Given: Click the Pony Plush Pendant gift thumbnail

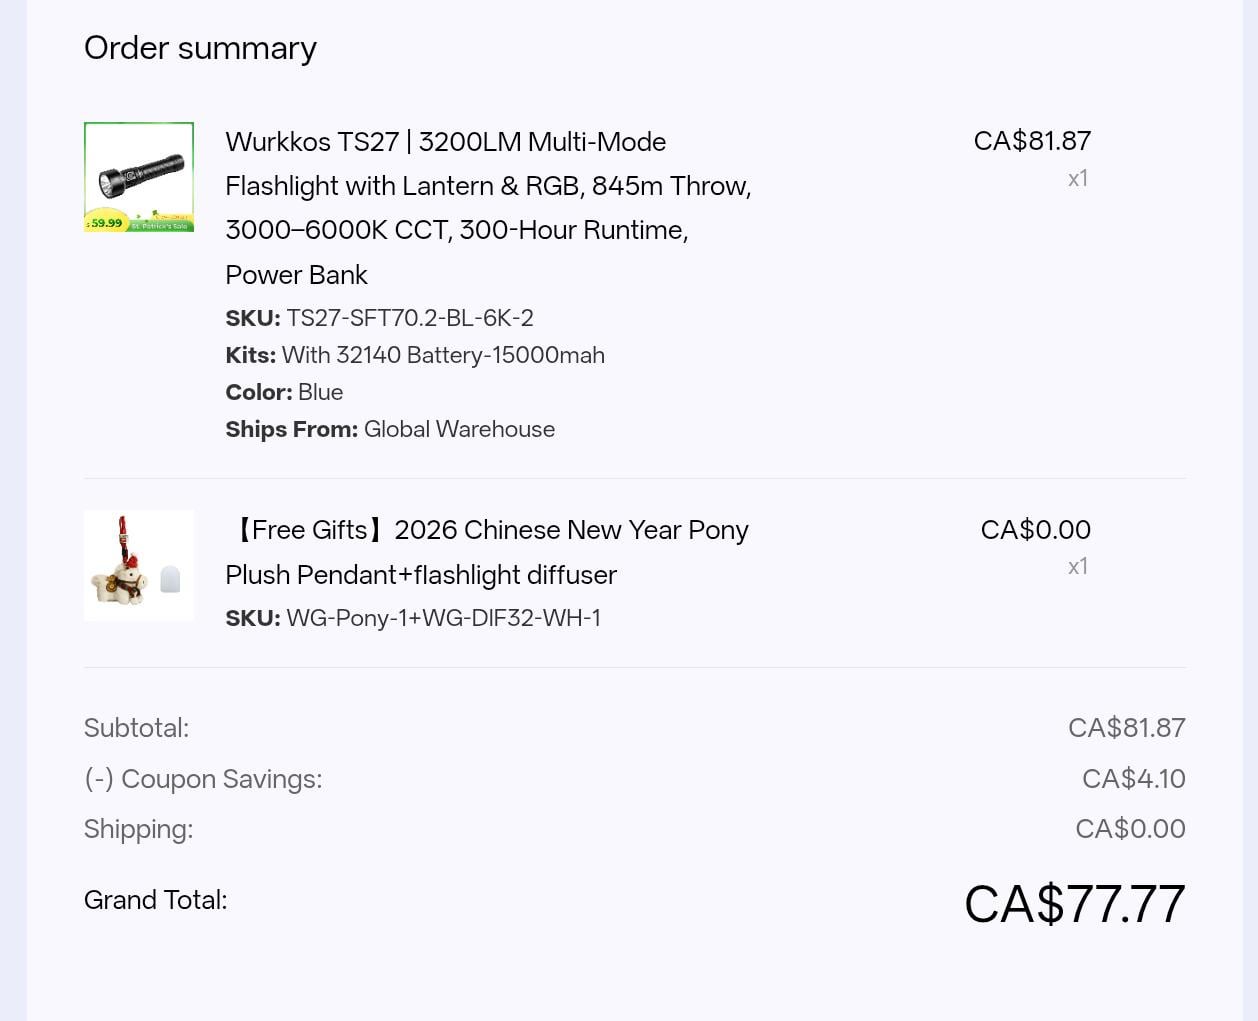Looking at the screenshot, I should (x=139, y=566).
